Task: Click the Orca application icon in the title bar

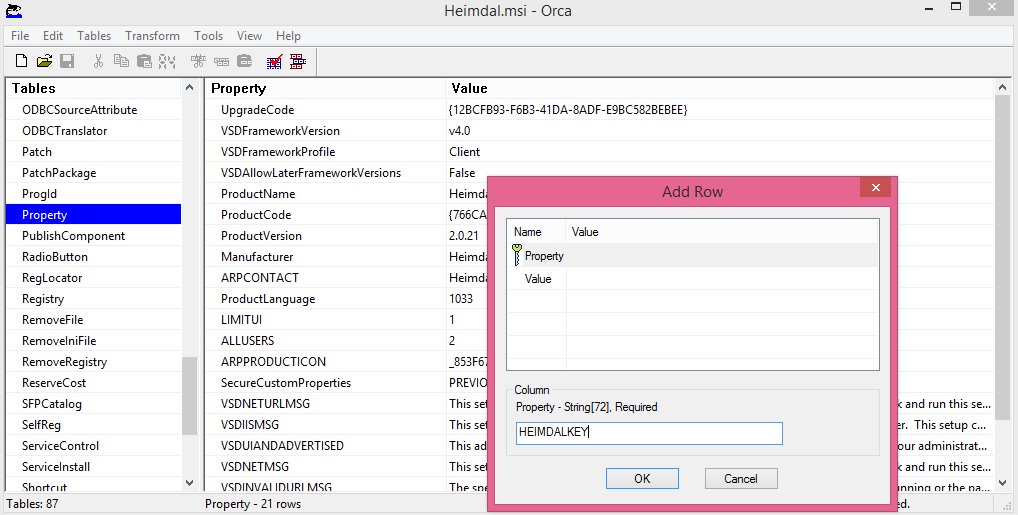Action: point(14,10)
